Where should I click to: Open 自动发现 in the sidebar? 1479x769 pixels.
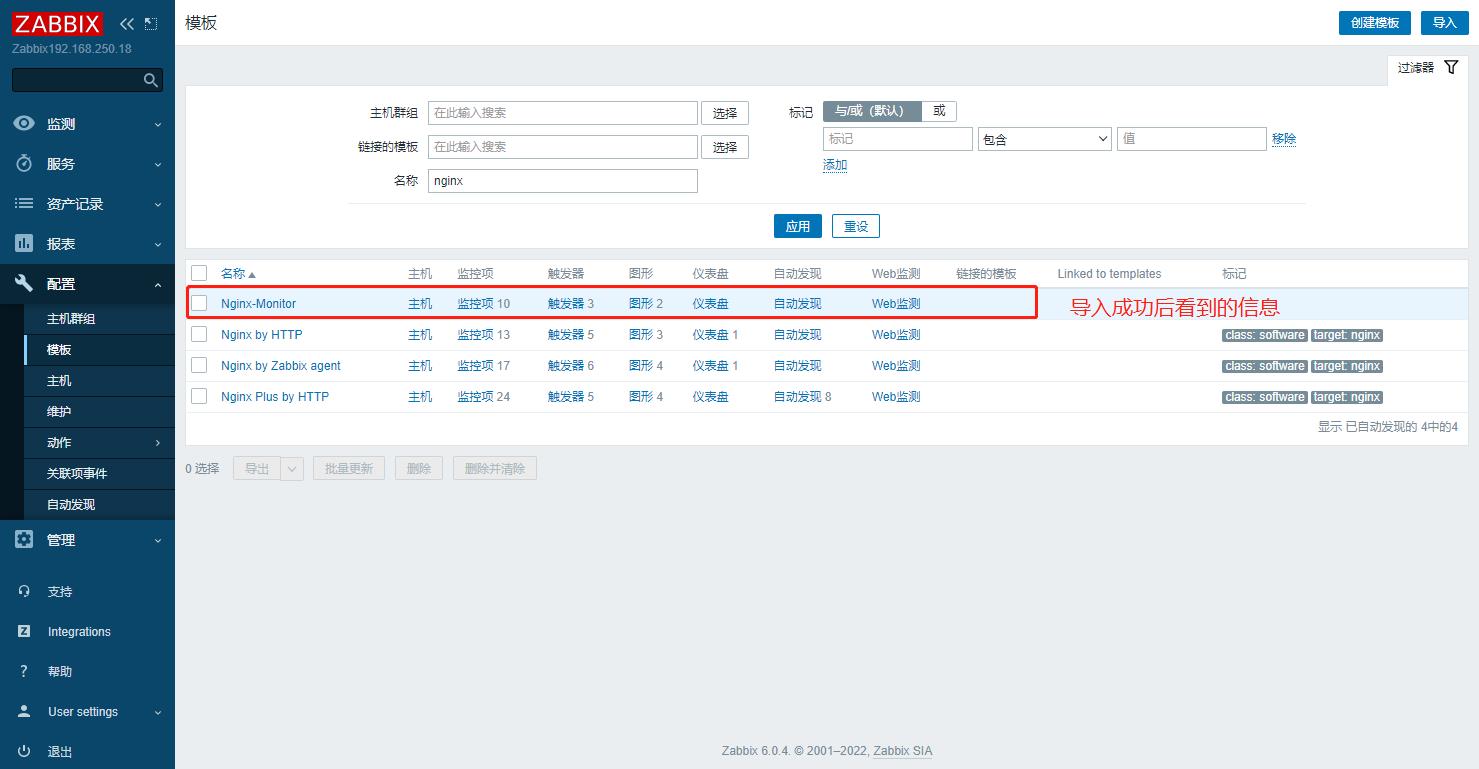click(71, 505)
